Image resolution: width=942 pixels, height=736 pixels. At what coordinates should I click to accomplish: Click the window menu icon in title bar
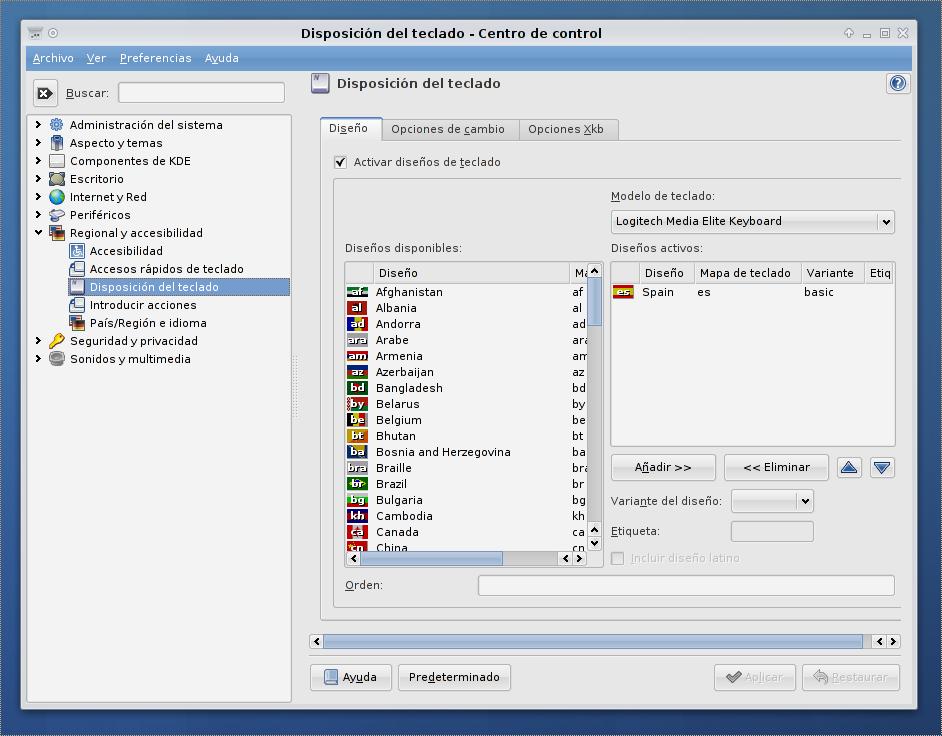tap(35, 32)
